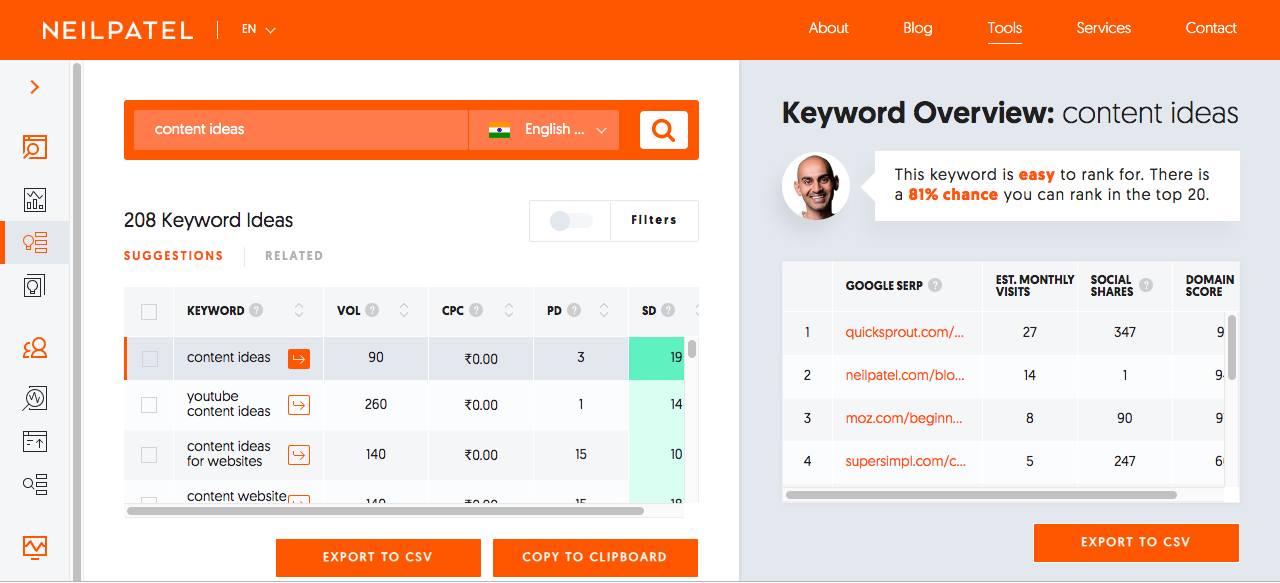This screenshot has width=1280, height=583.
Task: Sort the table by VOL column
Action: [x=404, y=311]
